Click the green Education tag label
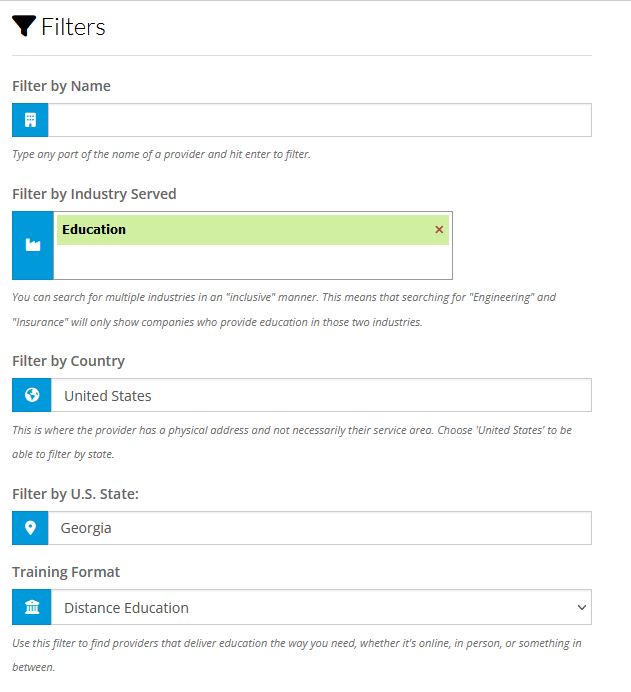Image resolution: width=631 pixels, height=692 pixels. pos(94,229)
